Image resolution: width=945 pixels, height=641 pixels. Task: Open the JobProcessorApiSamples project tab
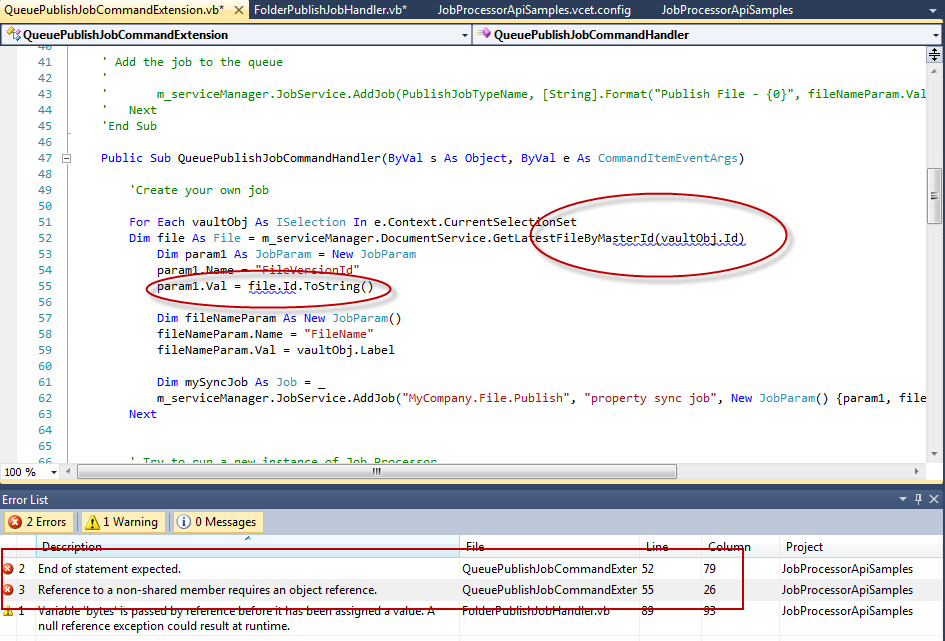(x=727, y=10)
